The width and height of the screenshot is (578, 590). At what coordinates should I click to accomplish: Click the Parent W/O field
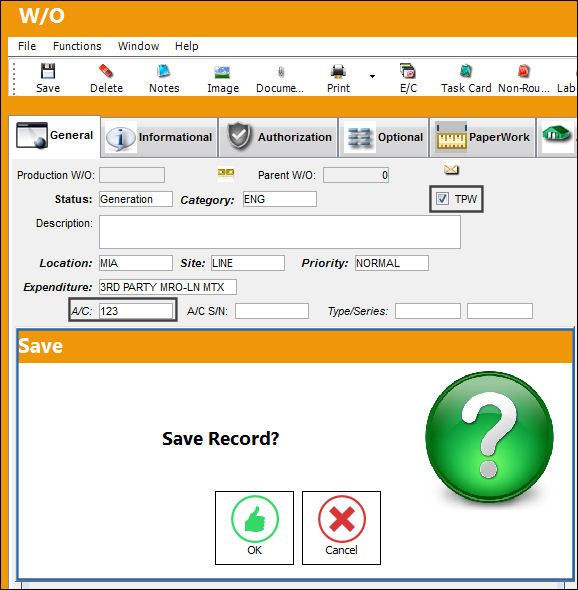click(356, 175)
